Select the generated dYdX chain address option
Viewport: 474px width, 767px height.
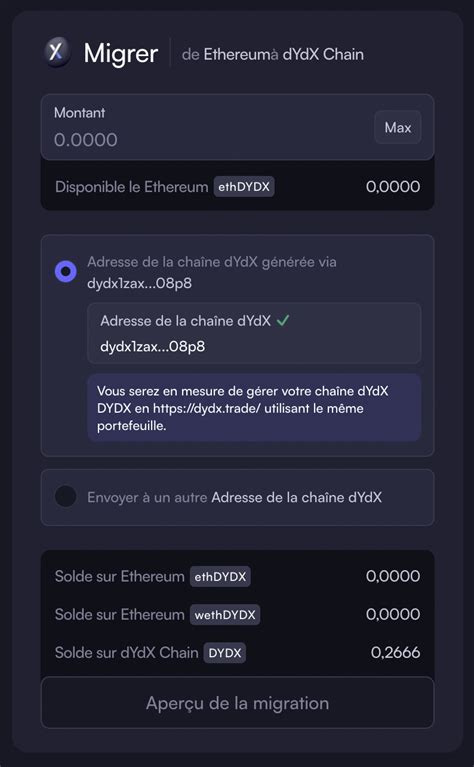[66, 271]
